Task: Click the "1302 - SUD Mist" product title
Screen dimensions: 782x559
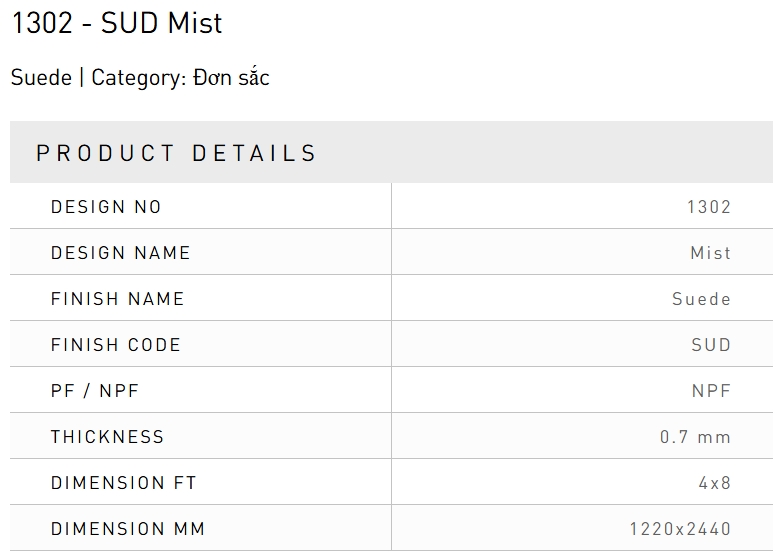Action: [x=117, y=23]
